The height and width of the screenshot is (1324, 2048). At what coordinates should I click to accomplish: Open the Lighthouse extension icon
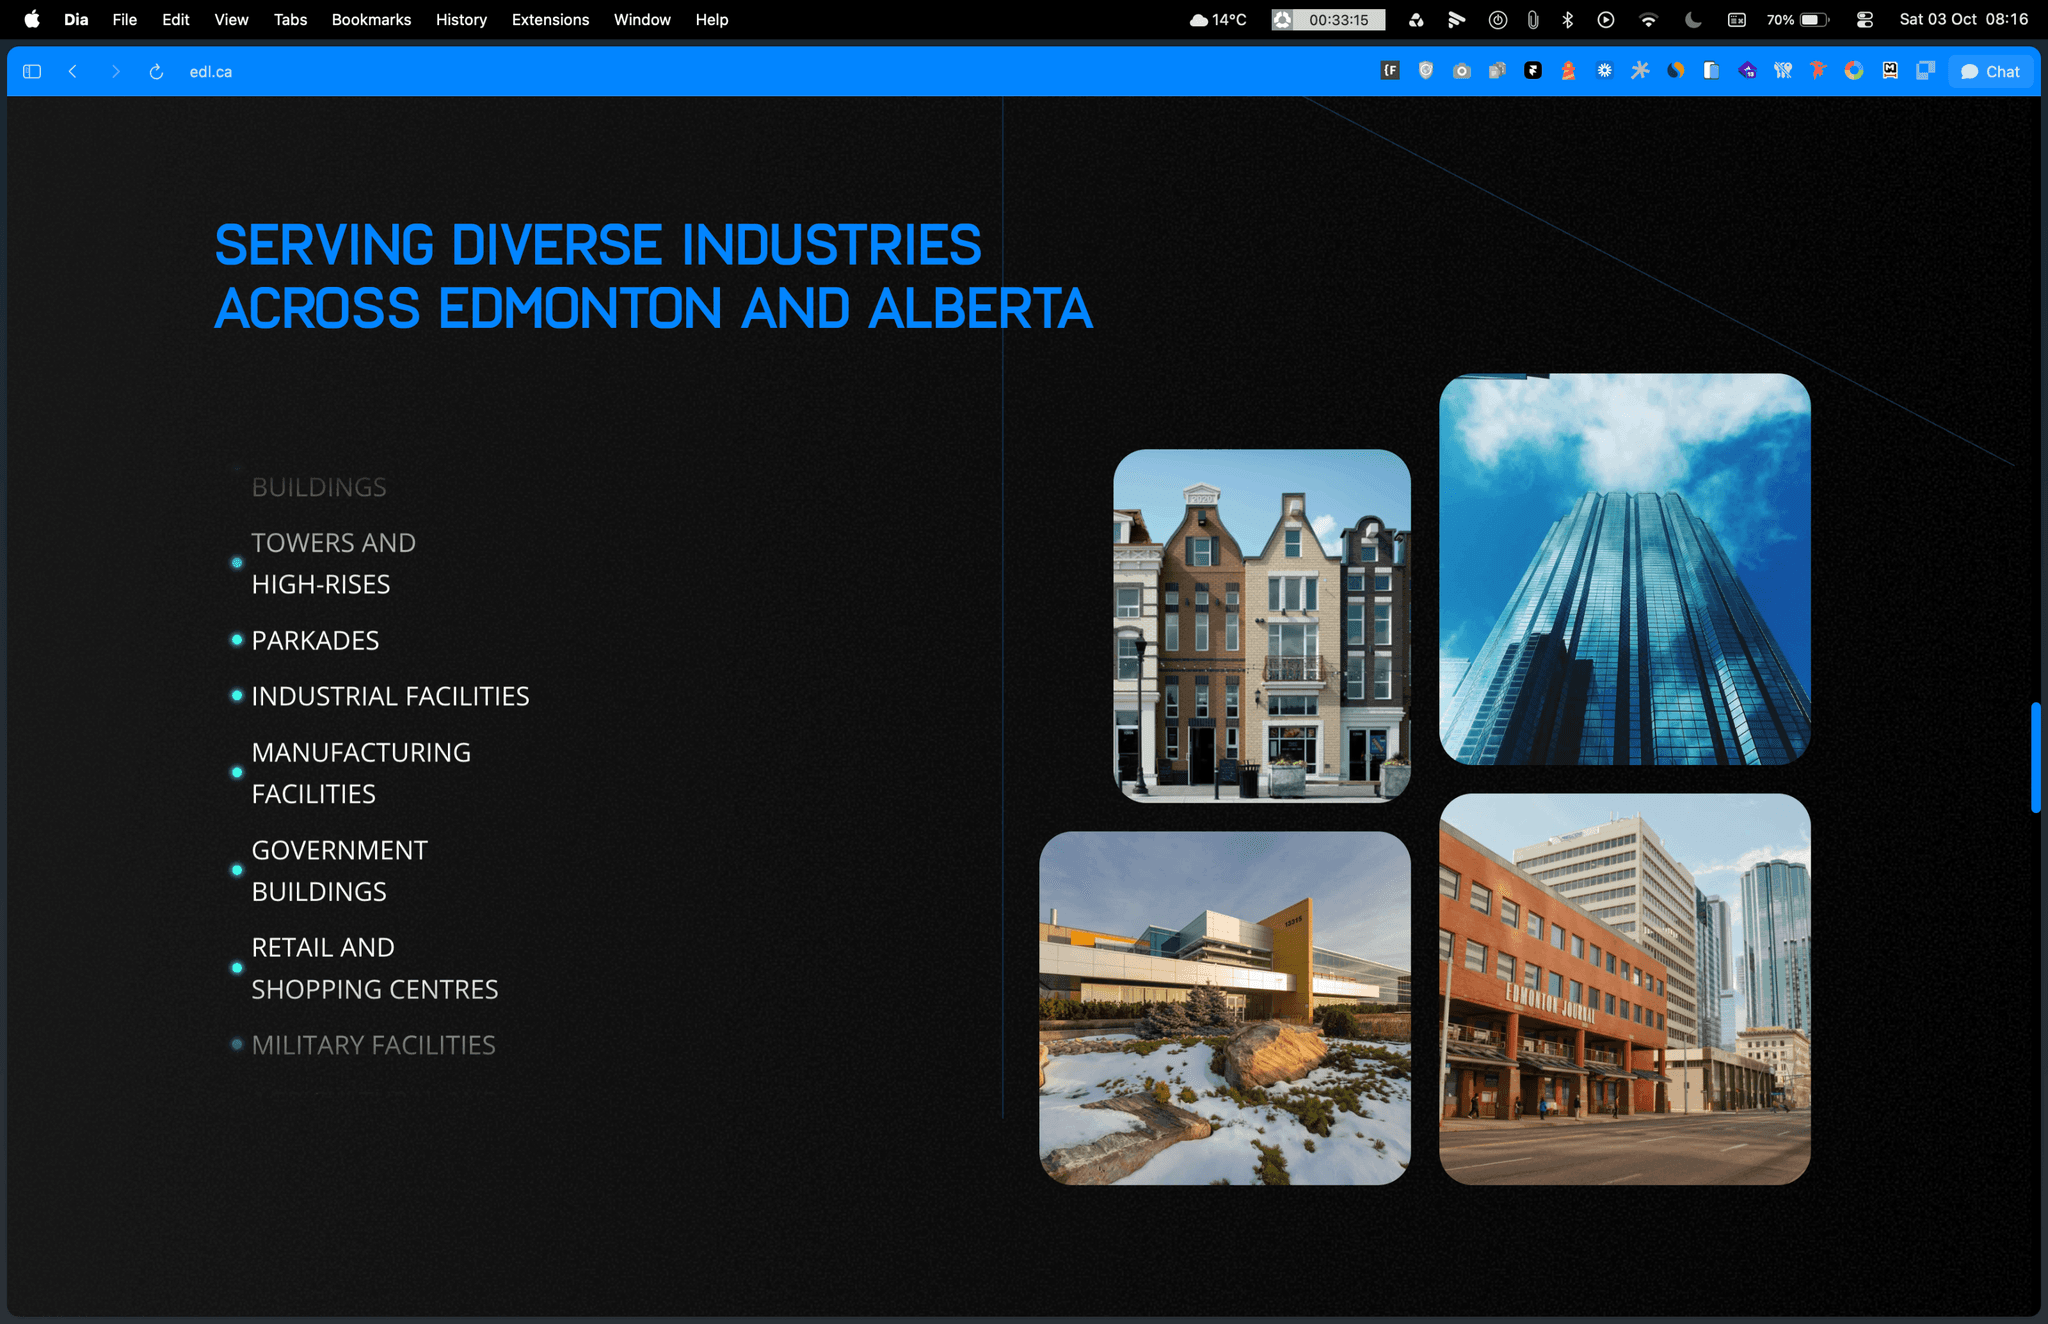1569,71
